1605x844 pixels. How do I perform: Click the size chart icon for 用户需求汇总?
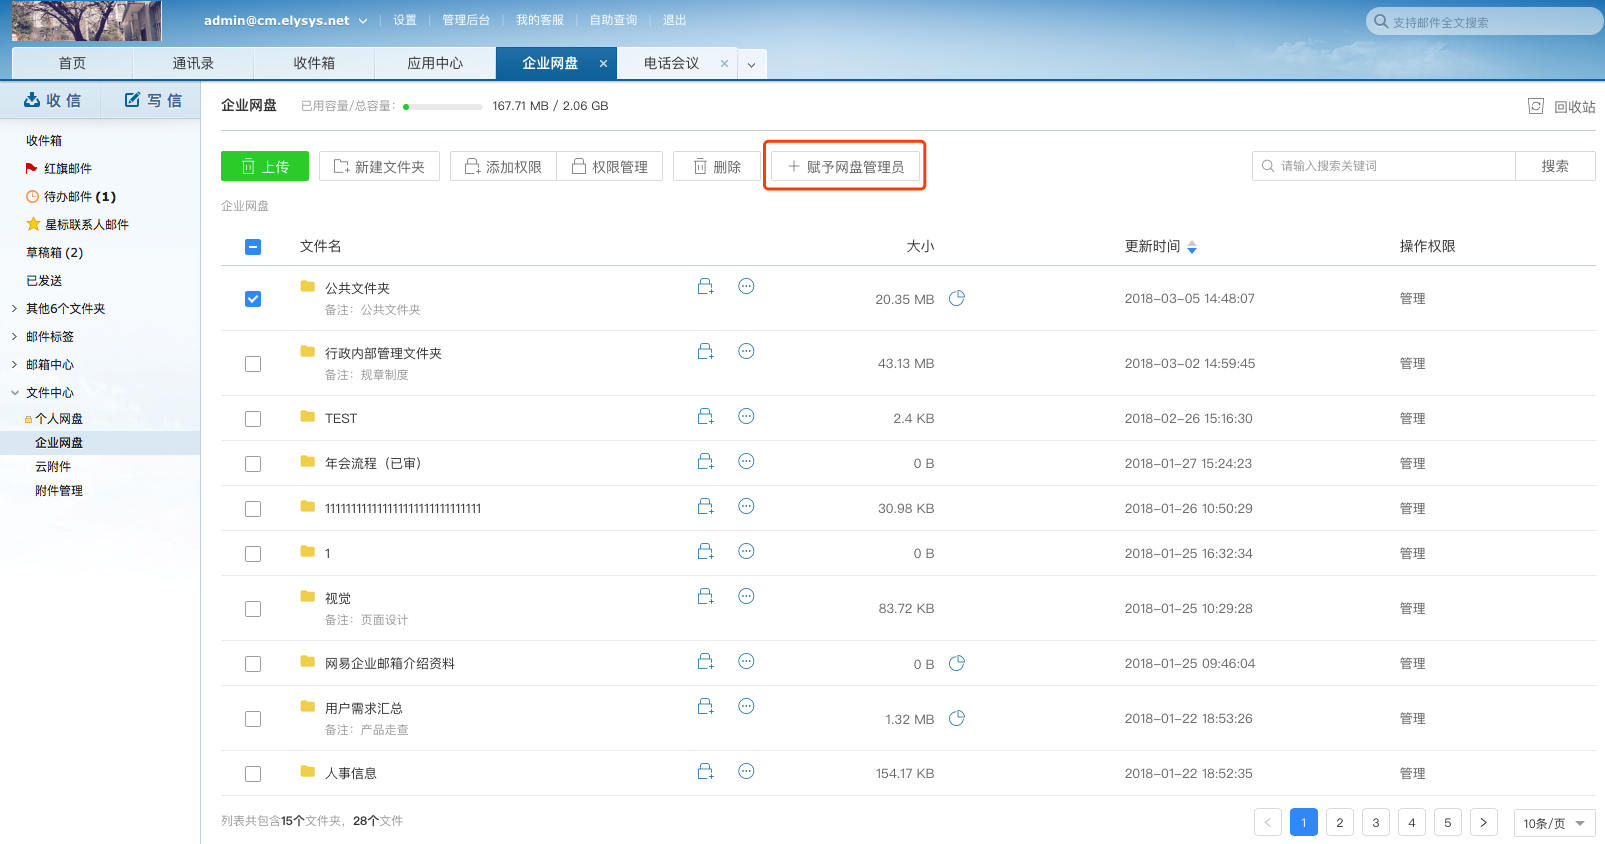956,718
